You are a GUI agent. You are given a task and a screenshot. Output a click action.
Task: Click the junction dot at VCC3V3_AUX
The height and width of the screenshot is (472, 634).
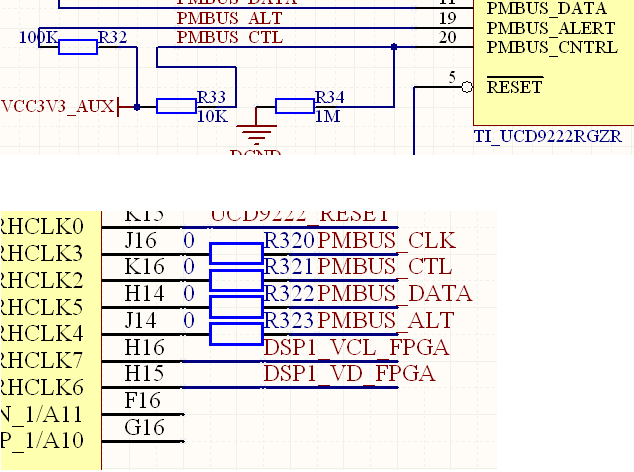click(x=137, y=107)
